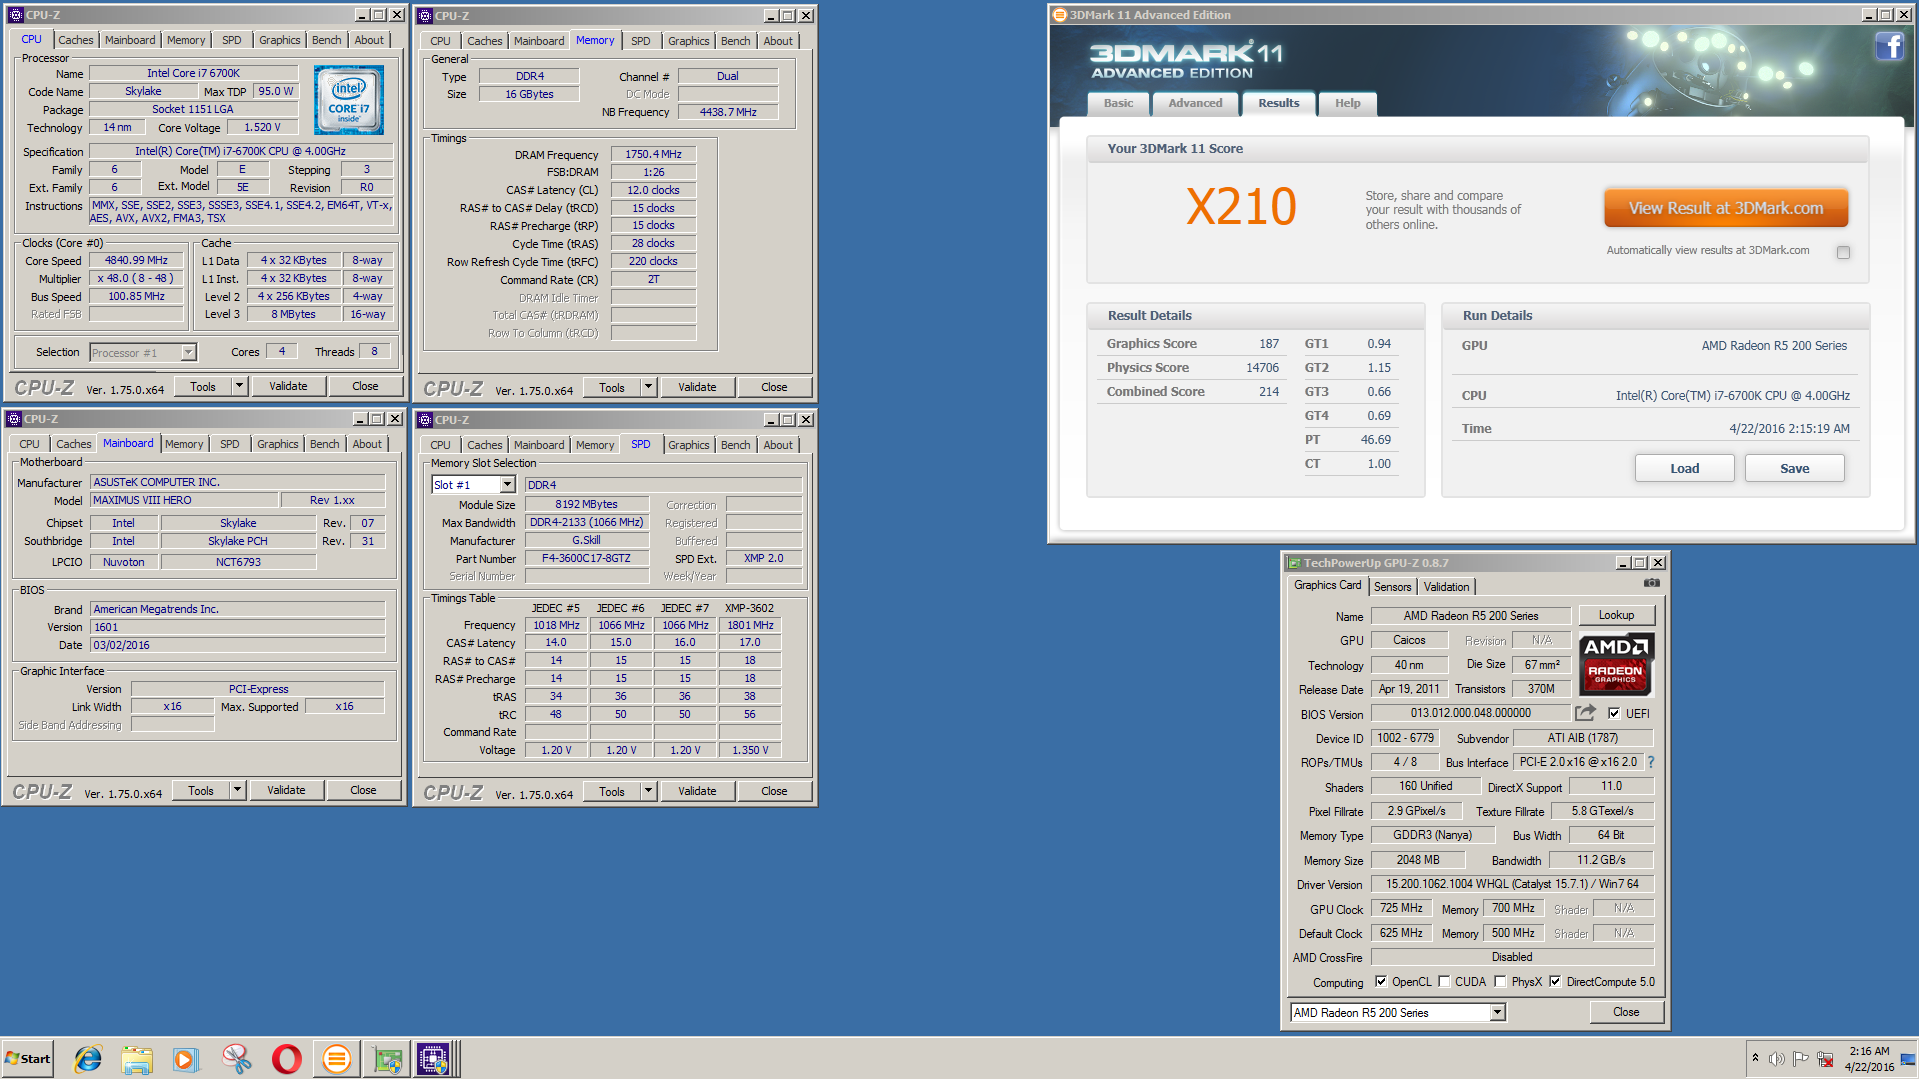This screenshot has height=1079, width=1919.
Task: Open Graphics tab in the Memory CPU-Z window
Action: point(688,41)
